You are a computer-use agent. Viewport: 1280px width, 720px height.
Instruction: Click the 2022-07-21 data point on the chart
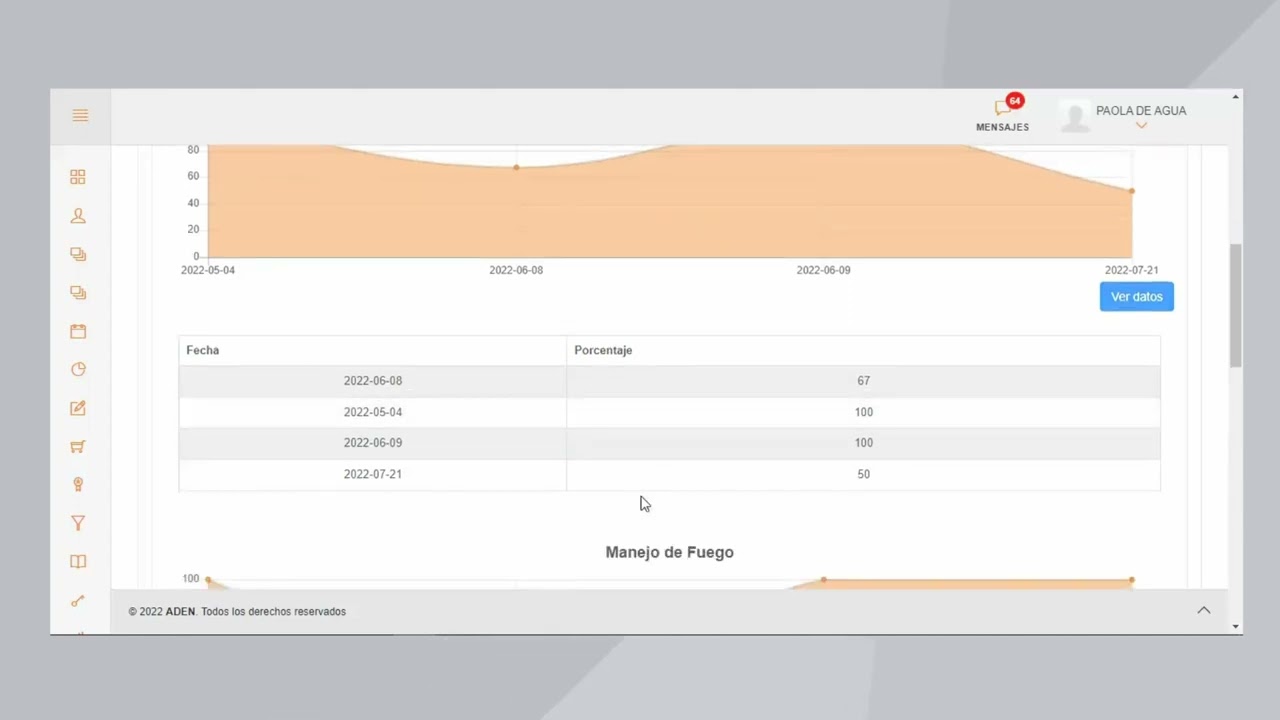(x=1131, y=191)
